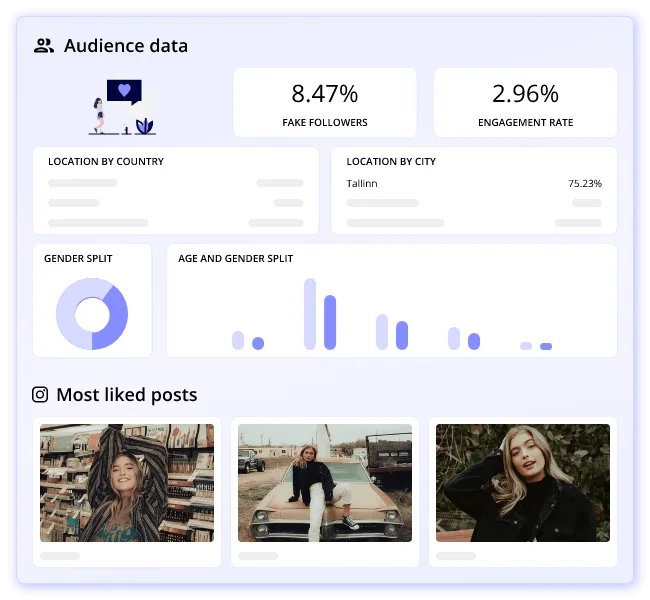
Task: Click the LOCATION BY CITY title
Action: pos(391,161)
